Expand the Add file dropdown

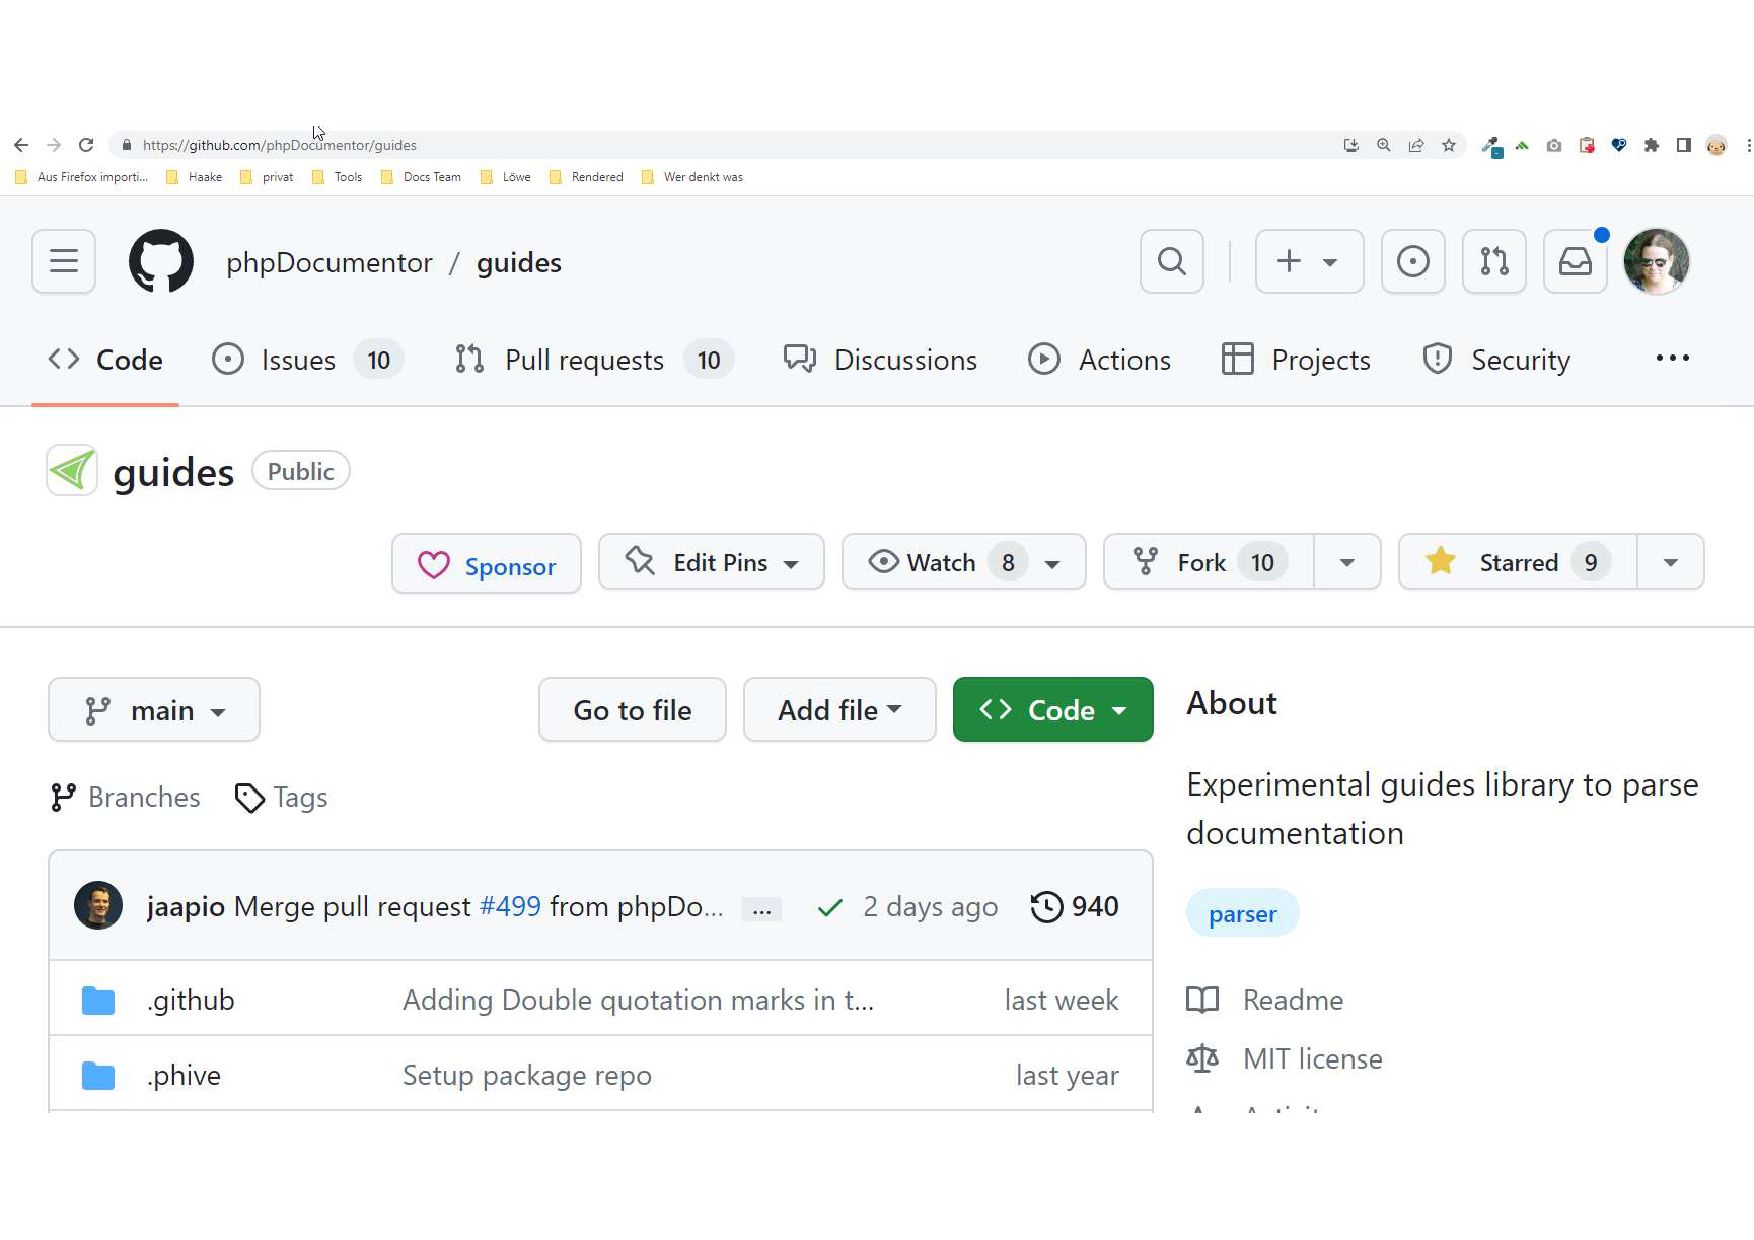pyautogui.click(x=839, y=710)
